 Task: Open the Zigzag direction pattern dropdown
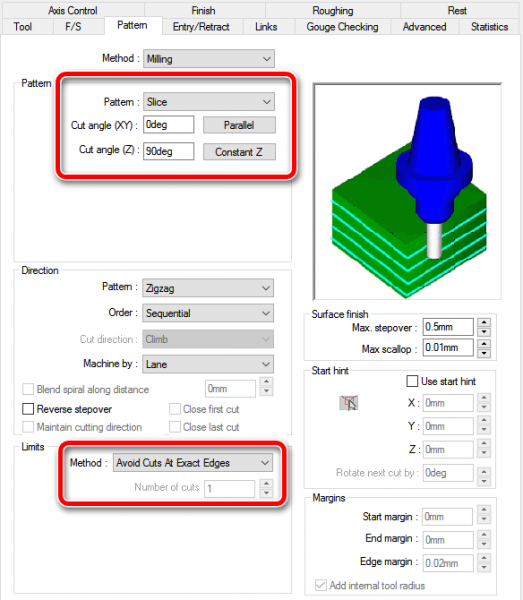[x=208, y=288]
